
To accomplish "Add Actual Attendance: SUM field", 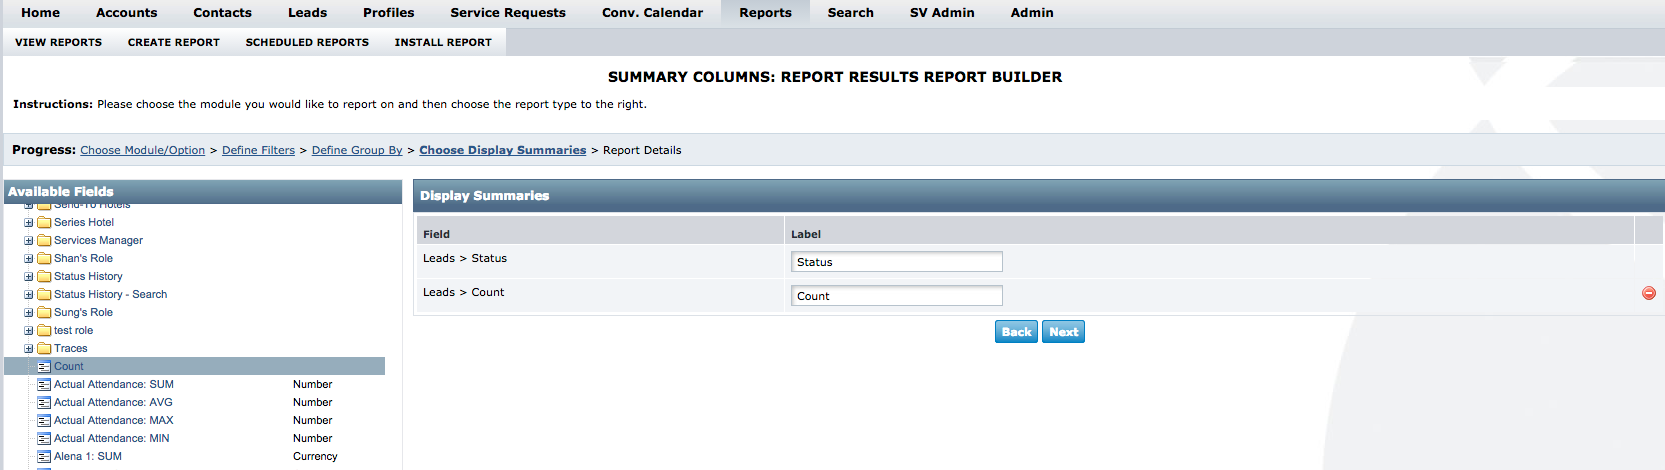I will (114, 384).
